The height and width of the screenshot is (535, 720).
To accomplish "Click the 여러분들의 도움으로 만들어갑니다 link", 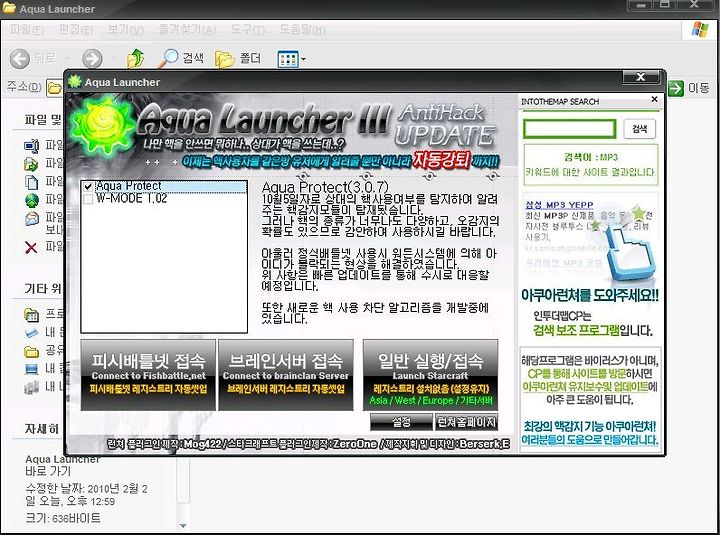I will 590,439.
